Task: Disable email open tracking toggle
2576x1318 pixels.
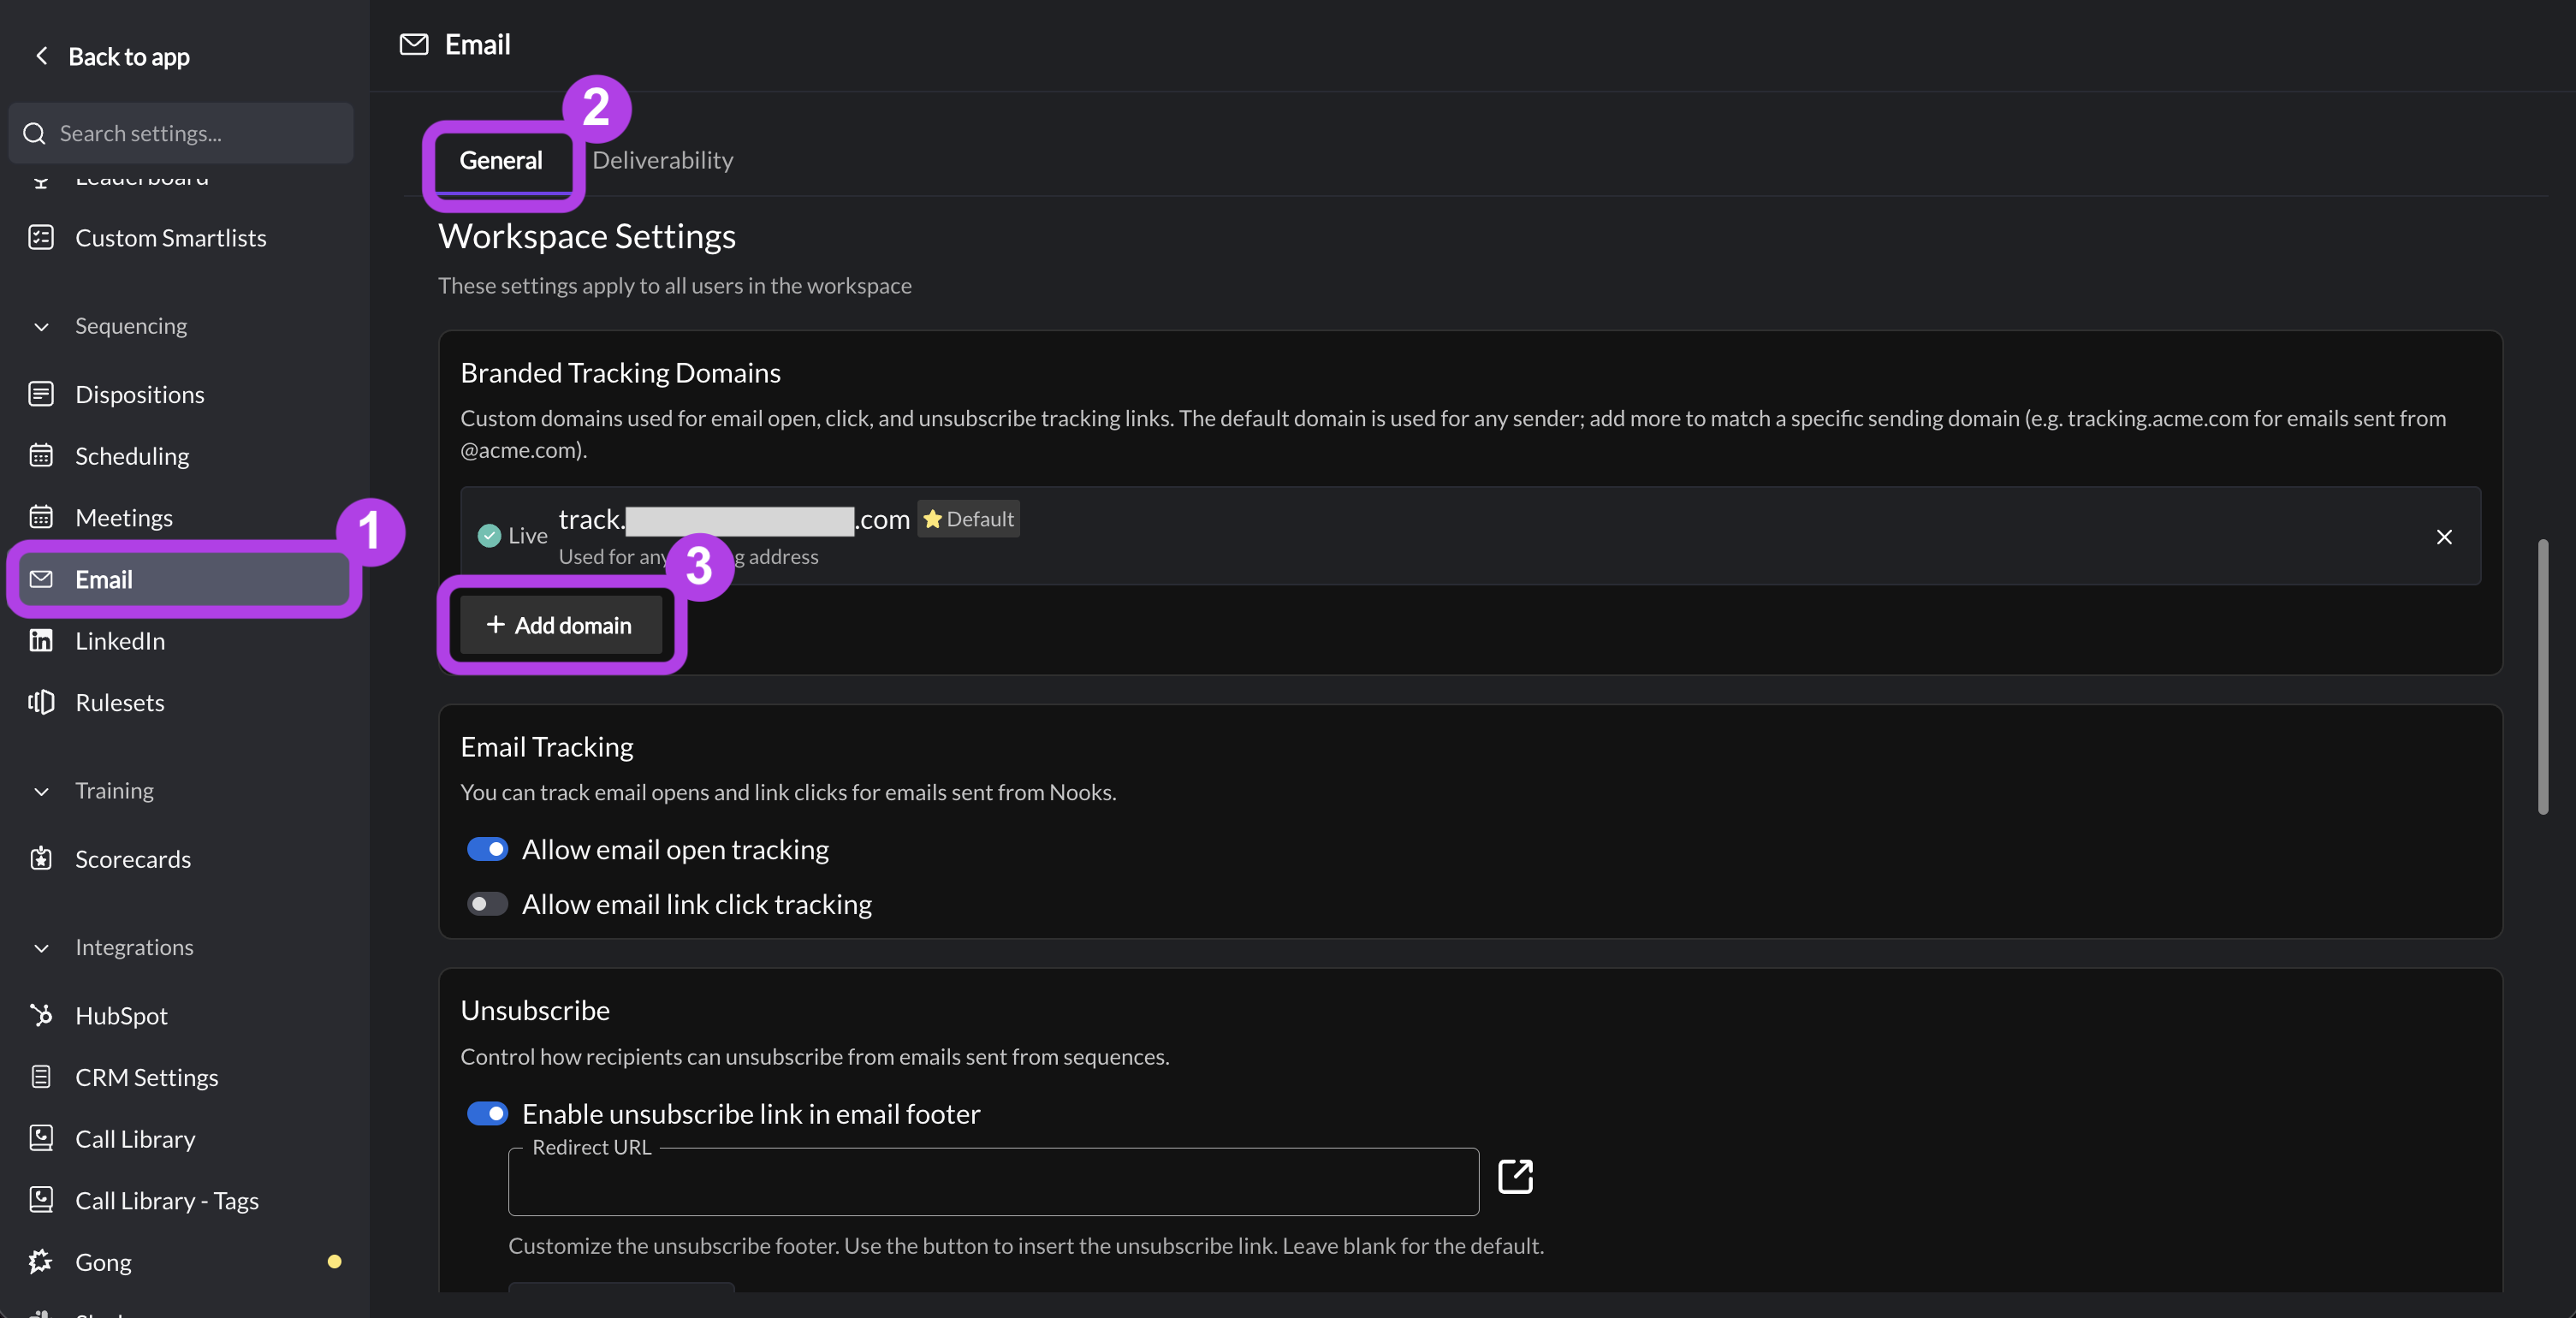Action: click(x=488, y=849)
